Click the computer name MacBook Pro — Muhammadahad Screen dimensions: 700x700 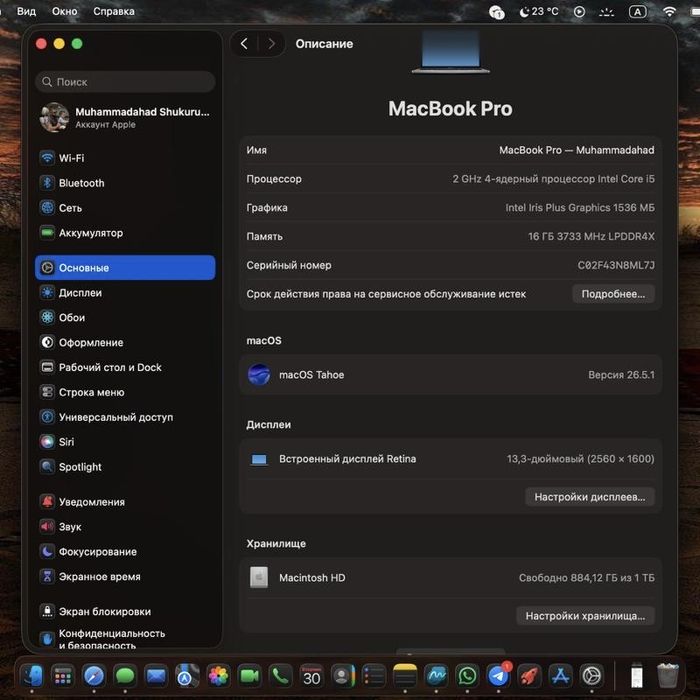[577, 150]
